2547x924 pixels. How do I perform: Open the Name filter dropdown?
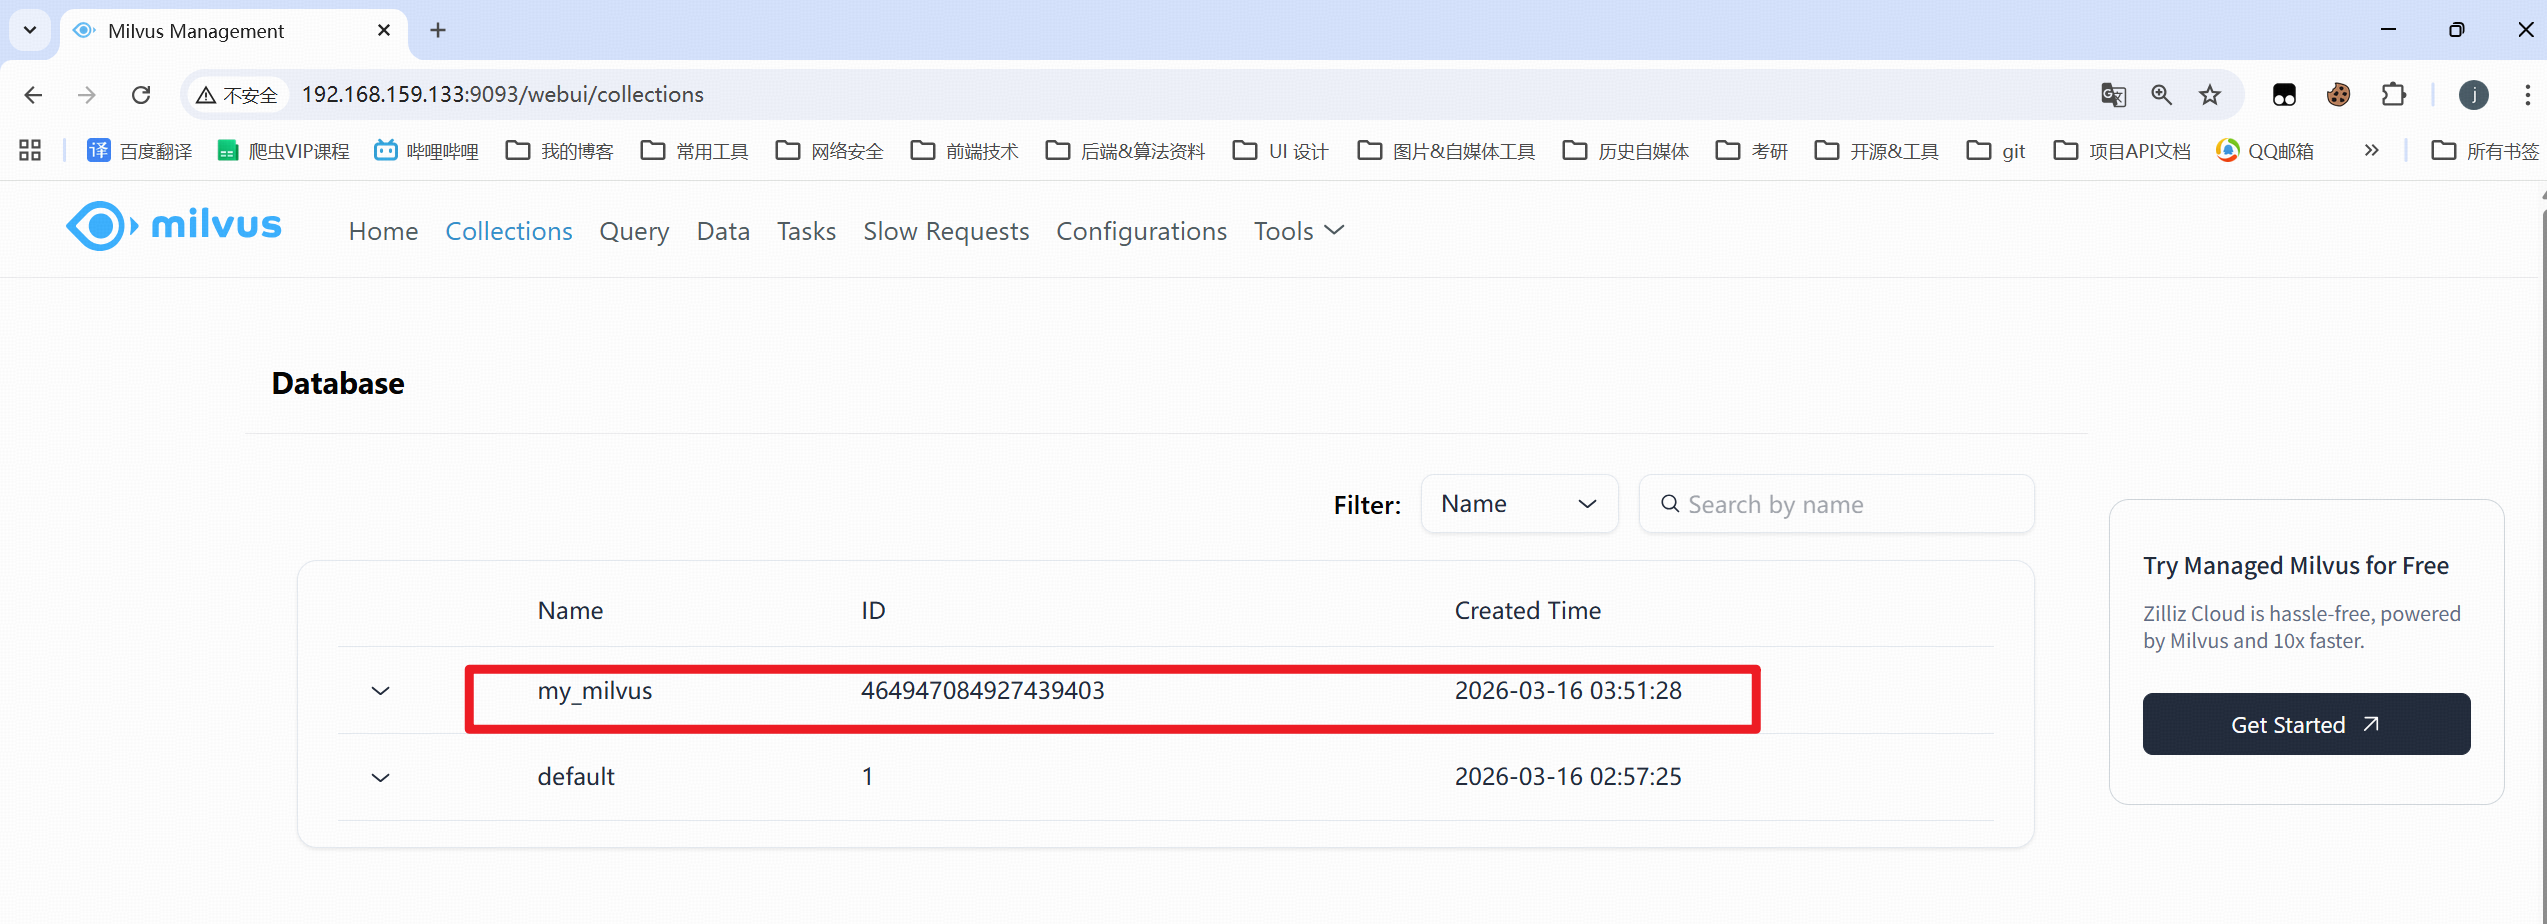[1519, 504]
